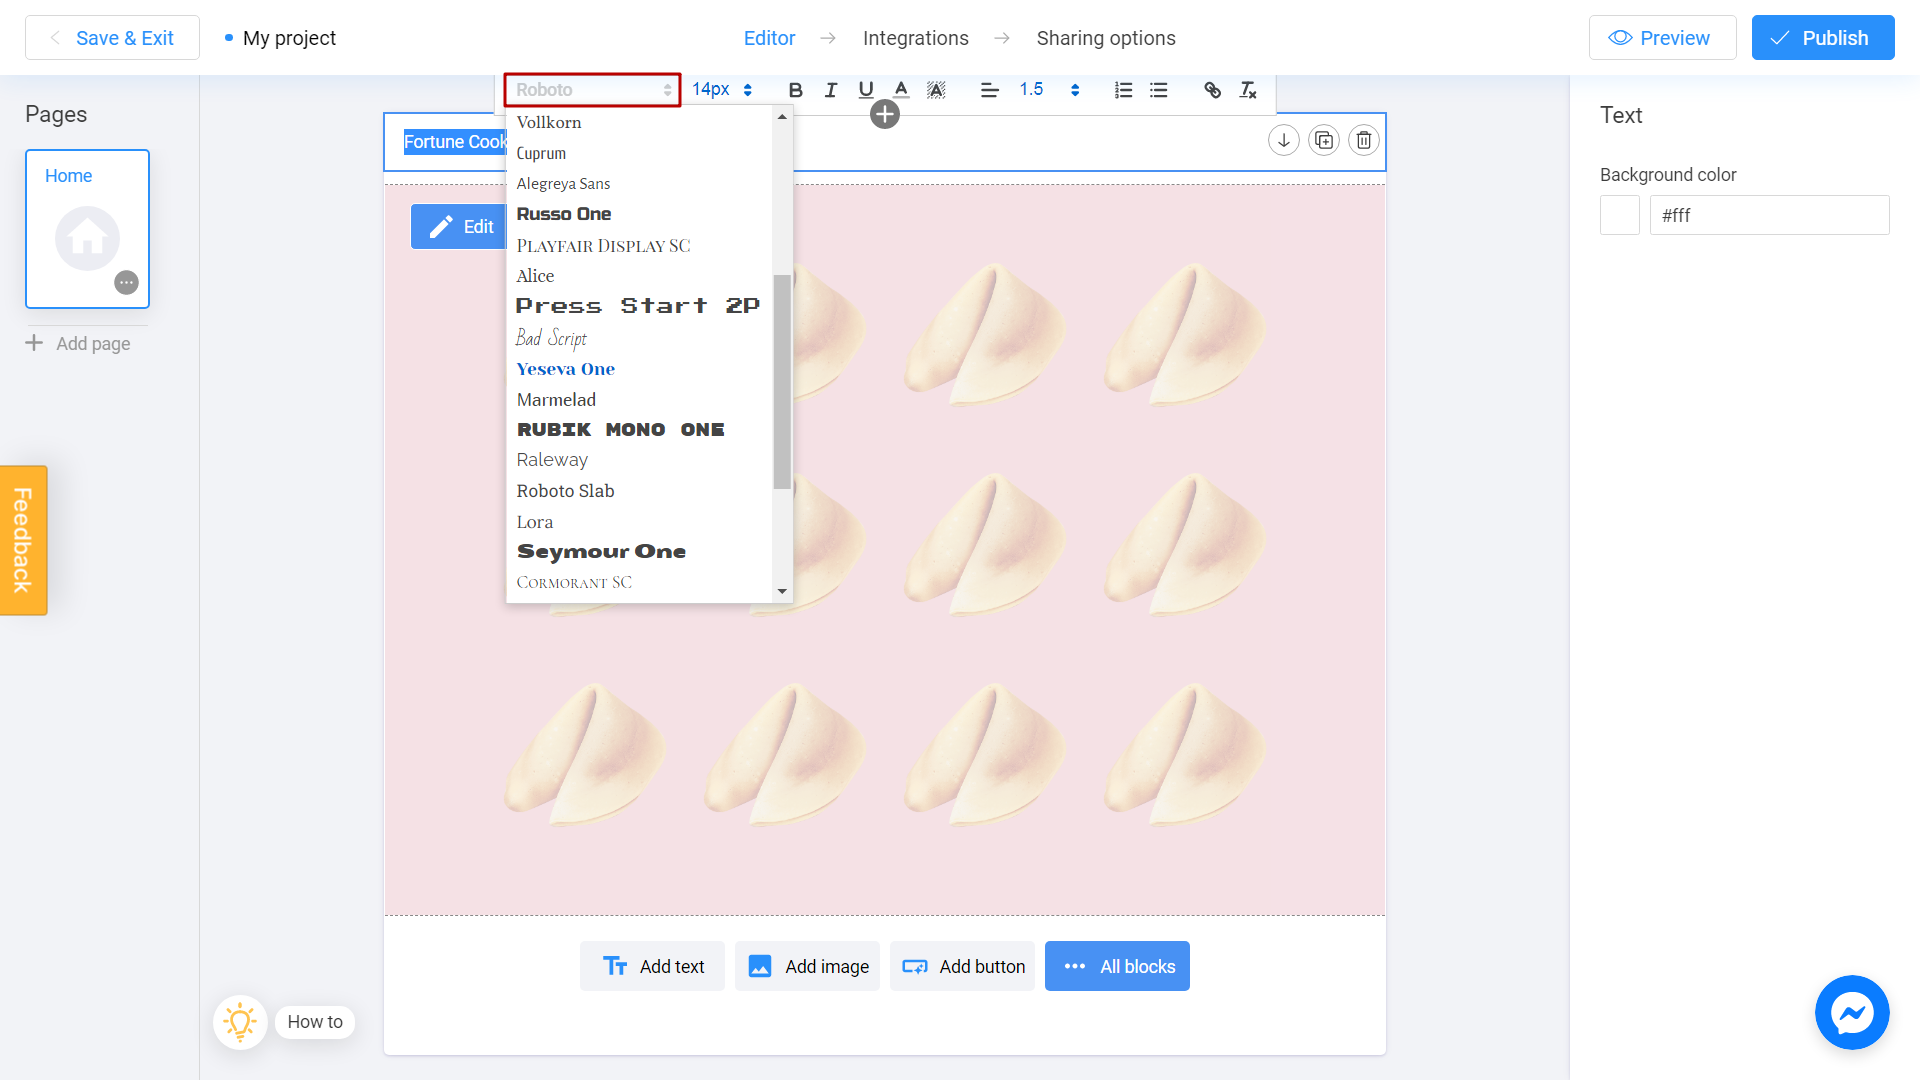
Task: Click the unordered list icon
Action: pyautogui.click(x=1159, y=90)
